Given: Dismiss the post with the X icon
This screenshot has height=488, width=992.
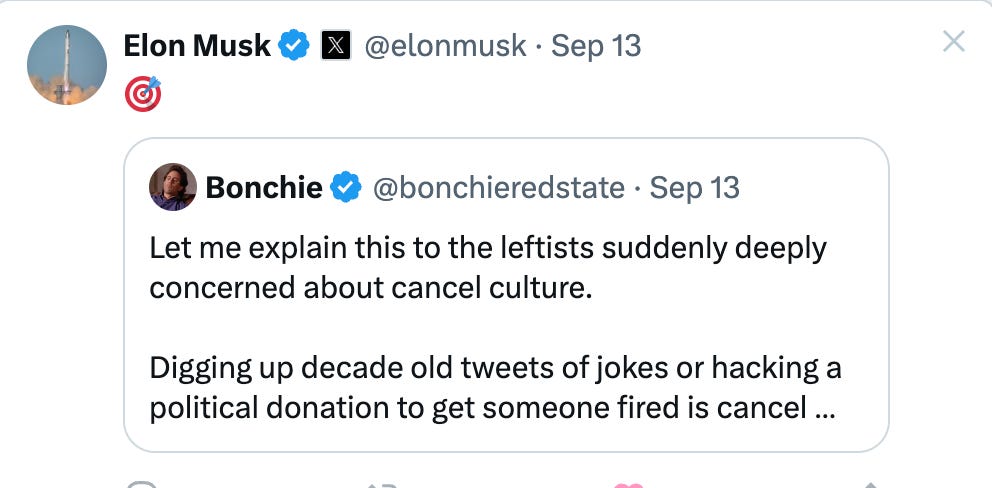Looking at the screenshot, I should (x=954, y=42).
